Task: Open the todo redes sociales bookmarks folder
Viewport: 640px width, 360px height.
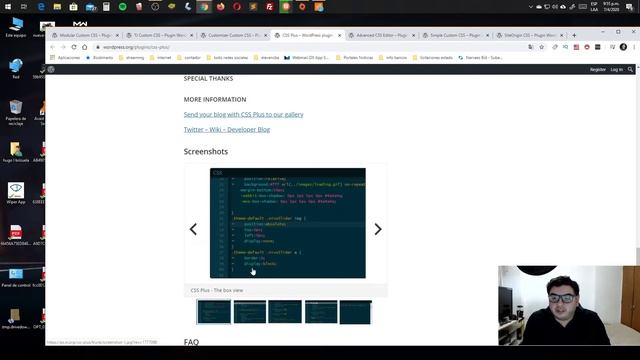Action: click(227, 58)
